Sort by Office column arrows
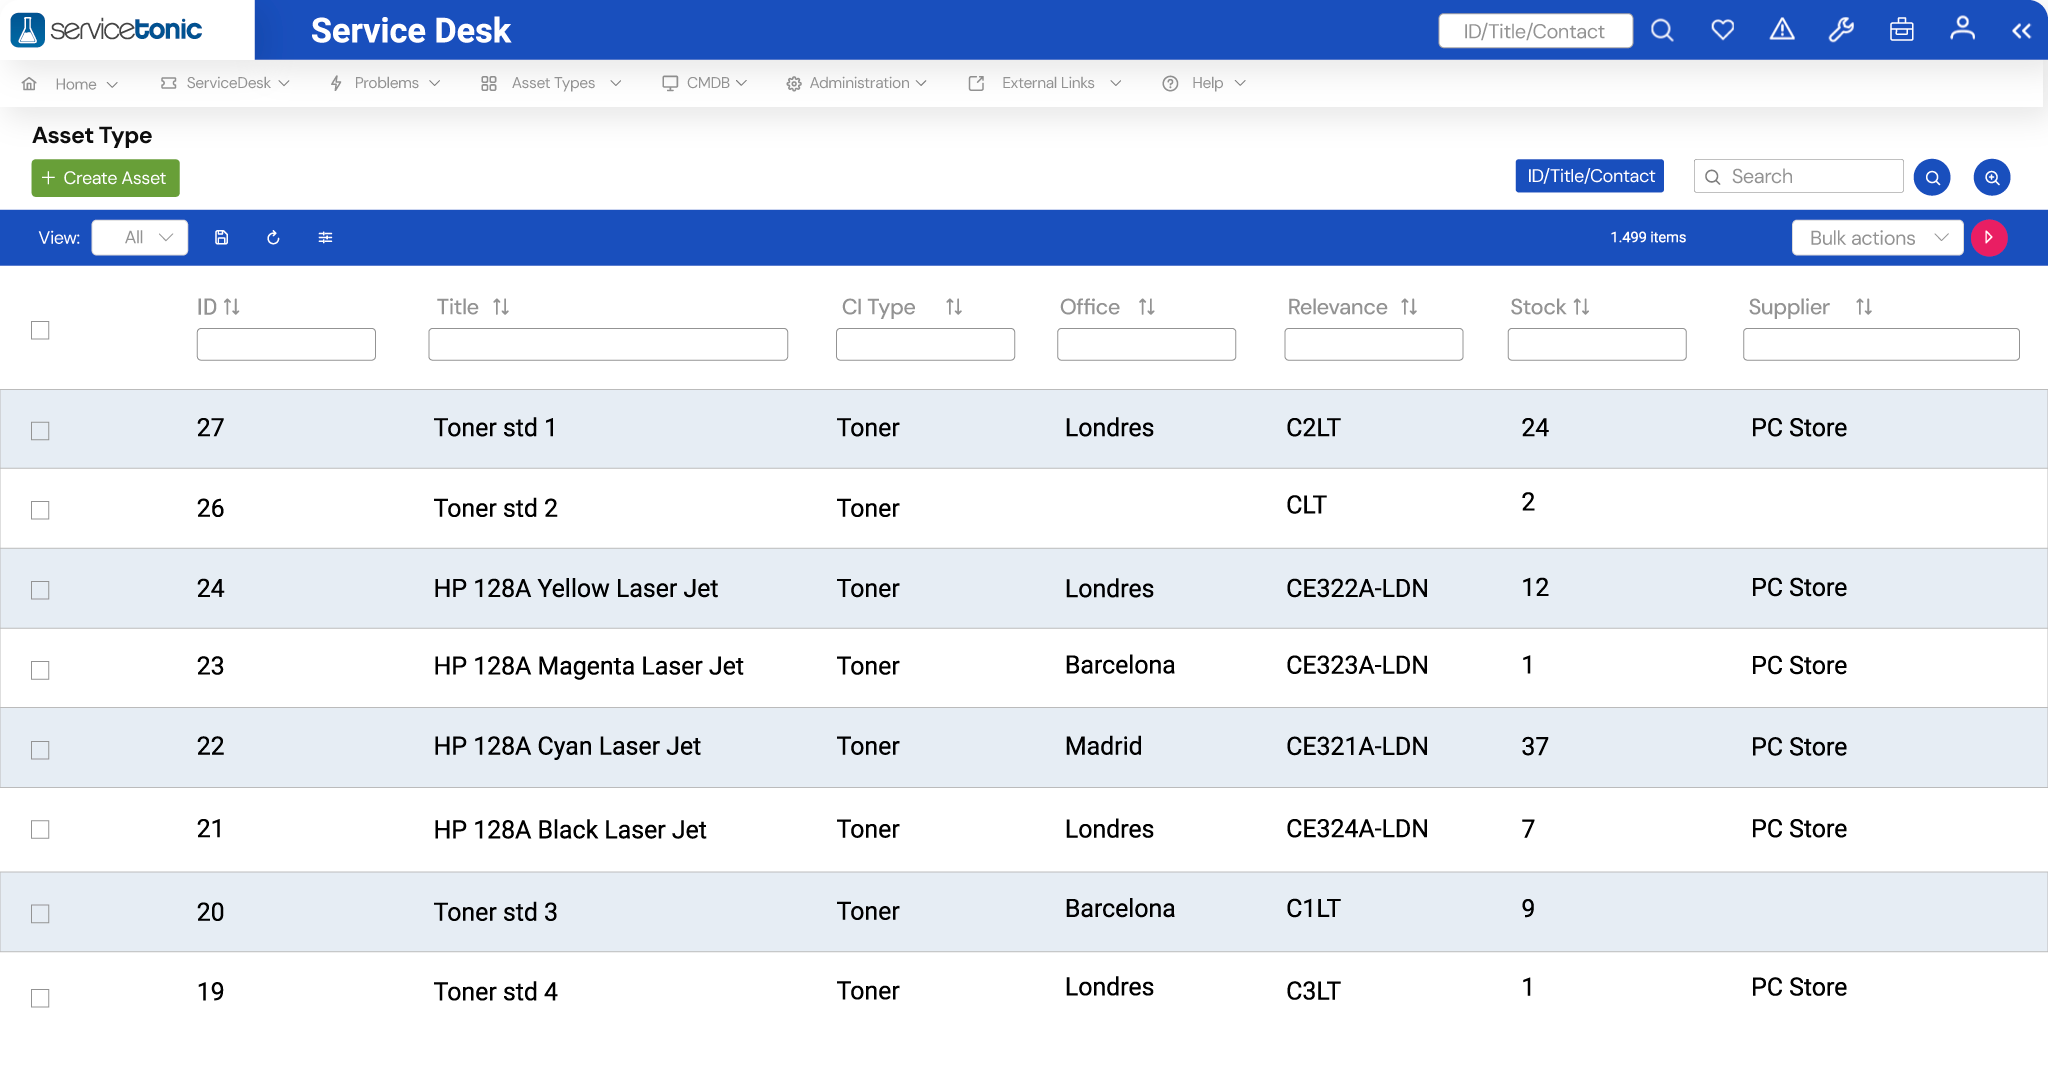Screen dimensions: 2048x1080 (1147, 307)
